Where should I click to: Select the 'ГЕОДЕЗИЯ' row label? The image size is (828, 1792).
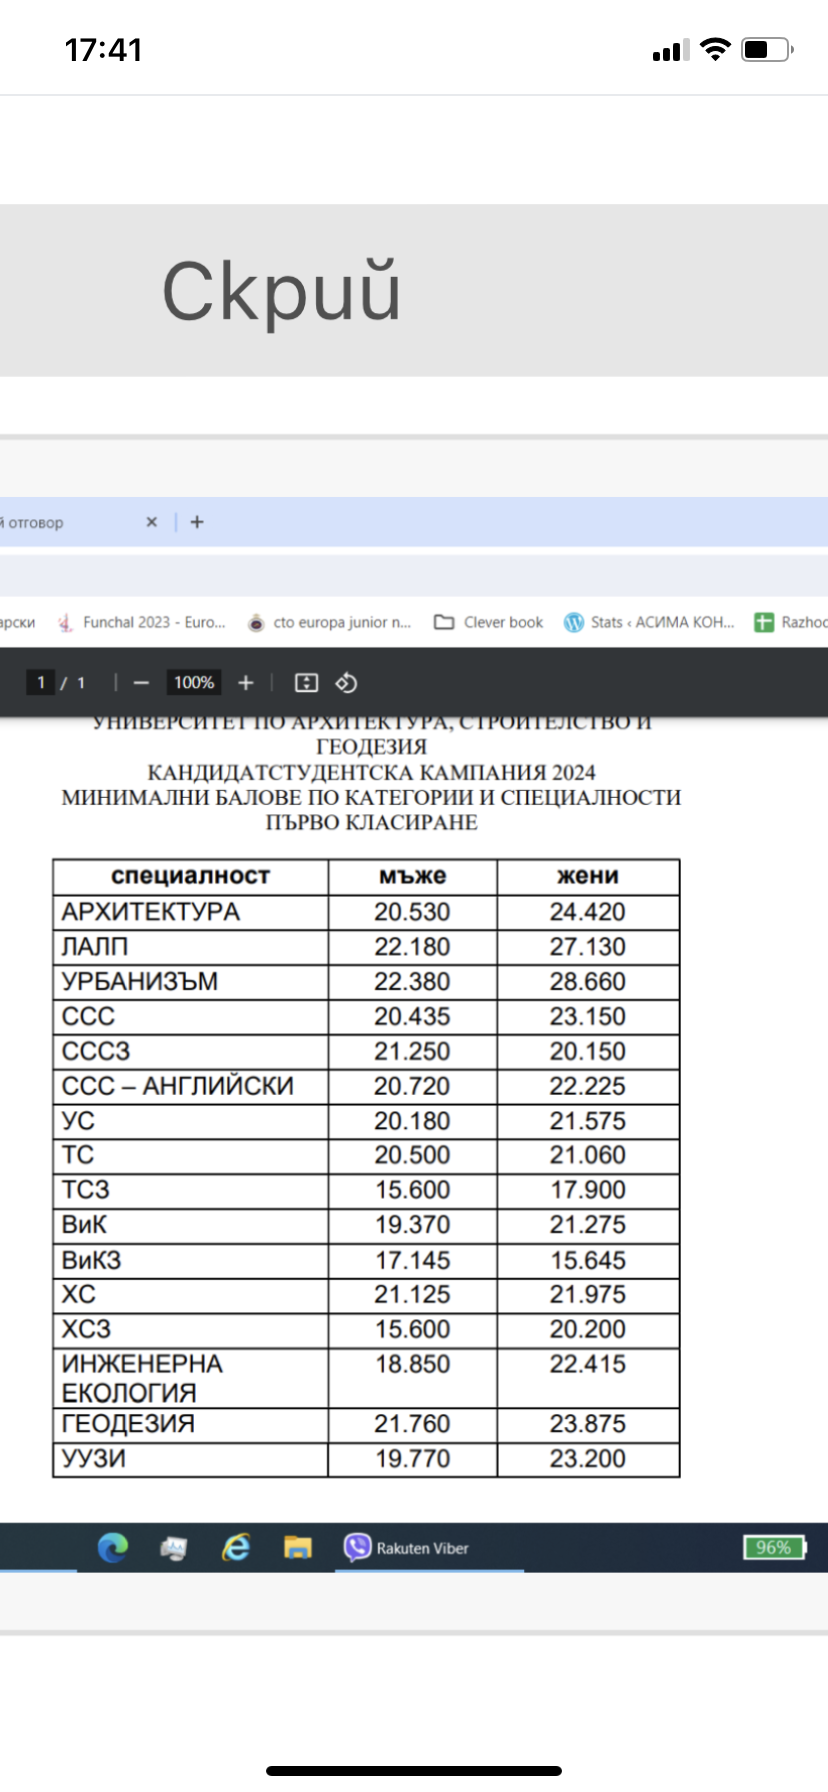pos(128,1424)
